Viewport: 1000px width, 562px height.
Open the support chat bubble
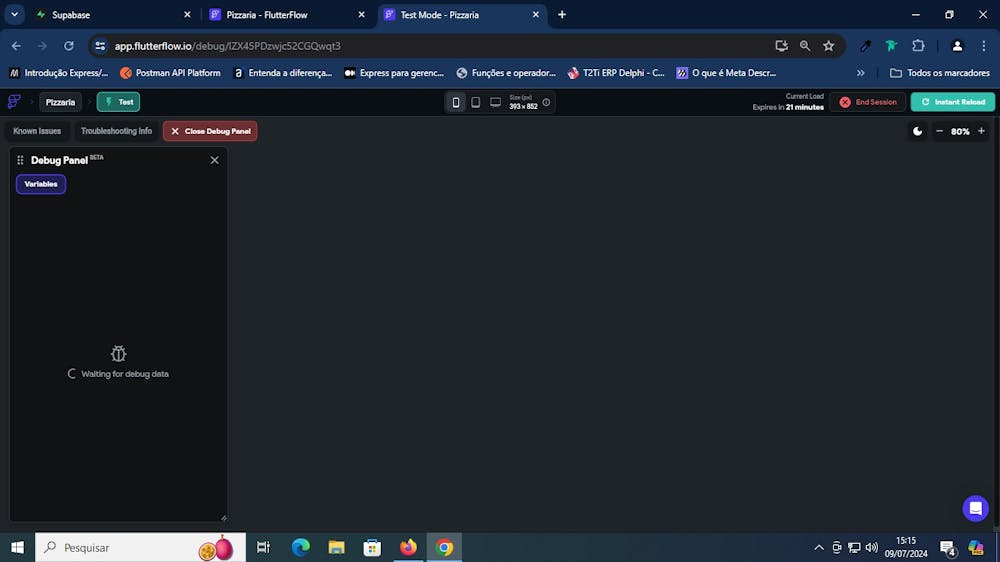pyautogui.click(x=975, y=508)
